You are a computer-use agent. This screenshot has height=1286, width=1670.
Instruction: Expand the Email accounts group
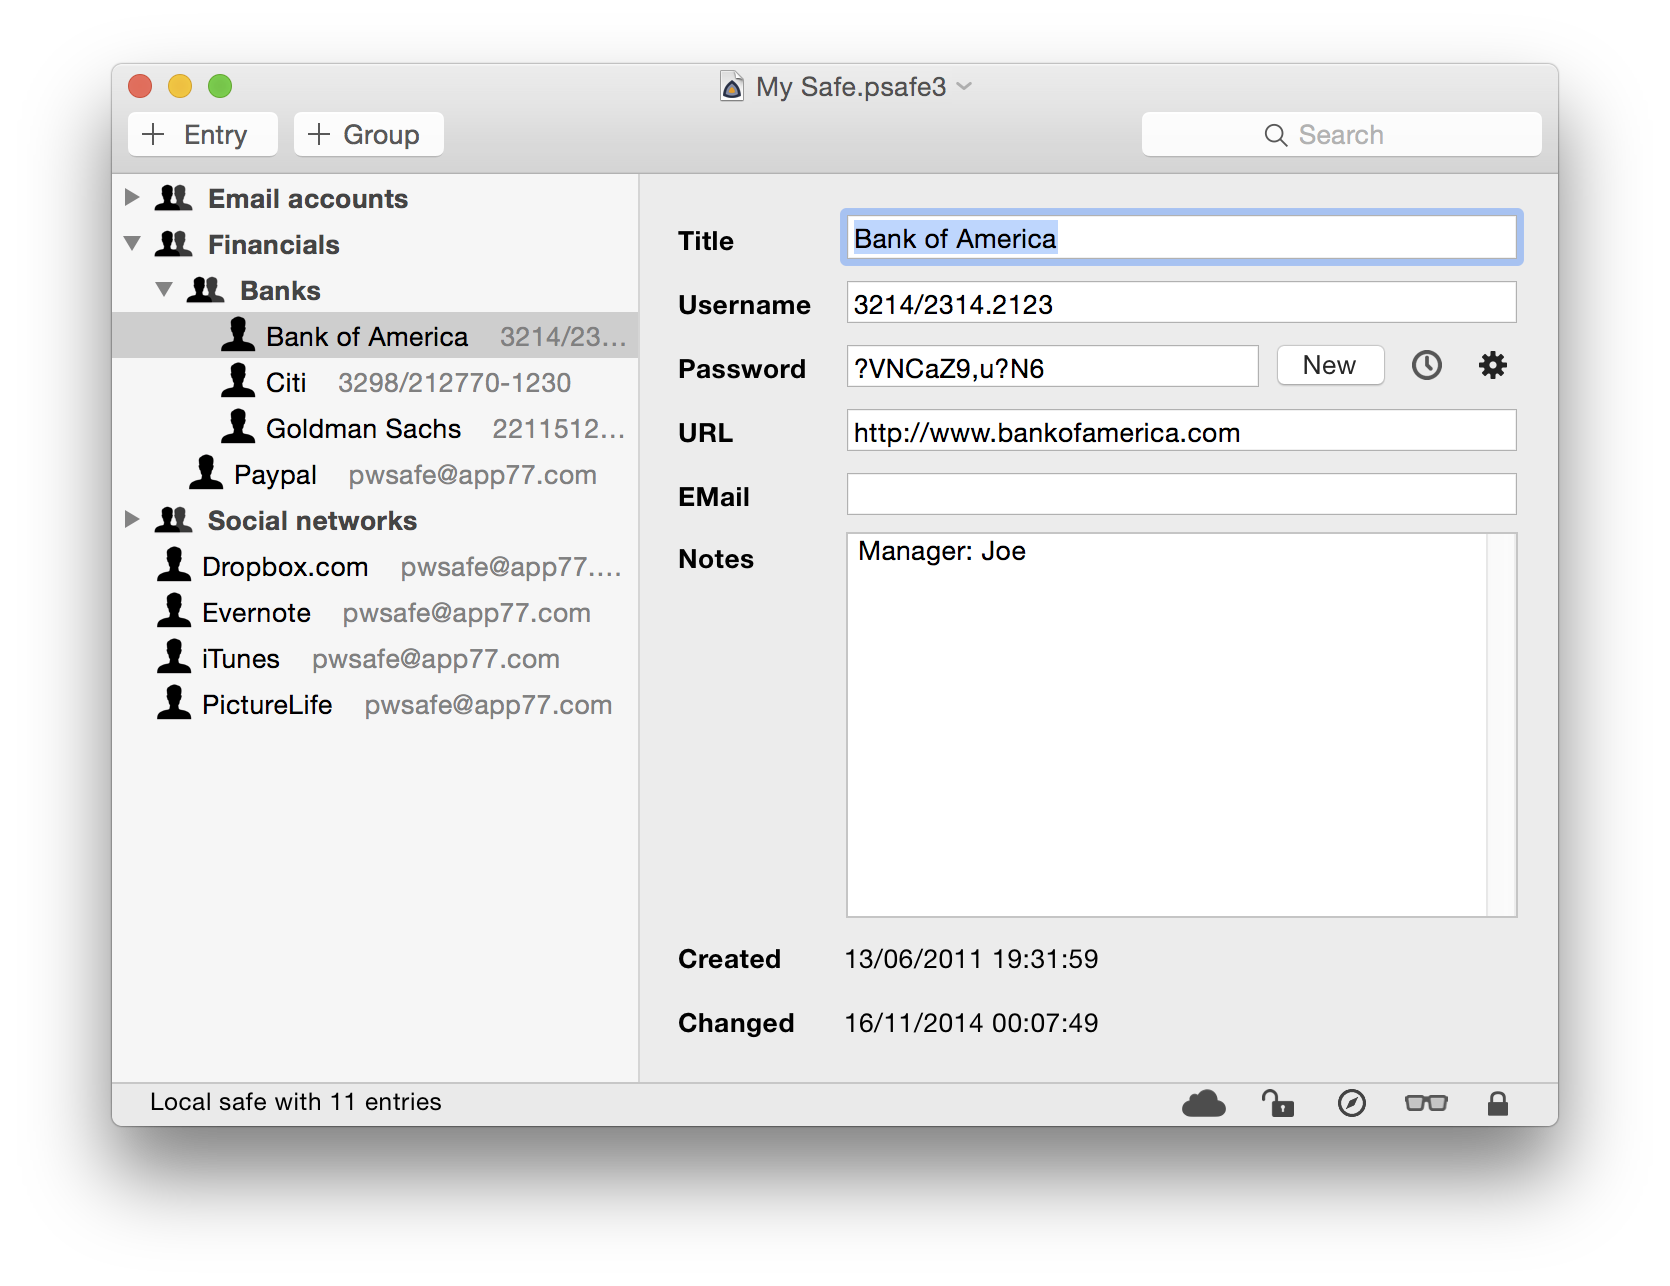[x=131, y=197]
